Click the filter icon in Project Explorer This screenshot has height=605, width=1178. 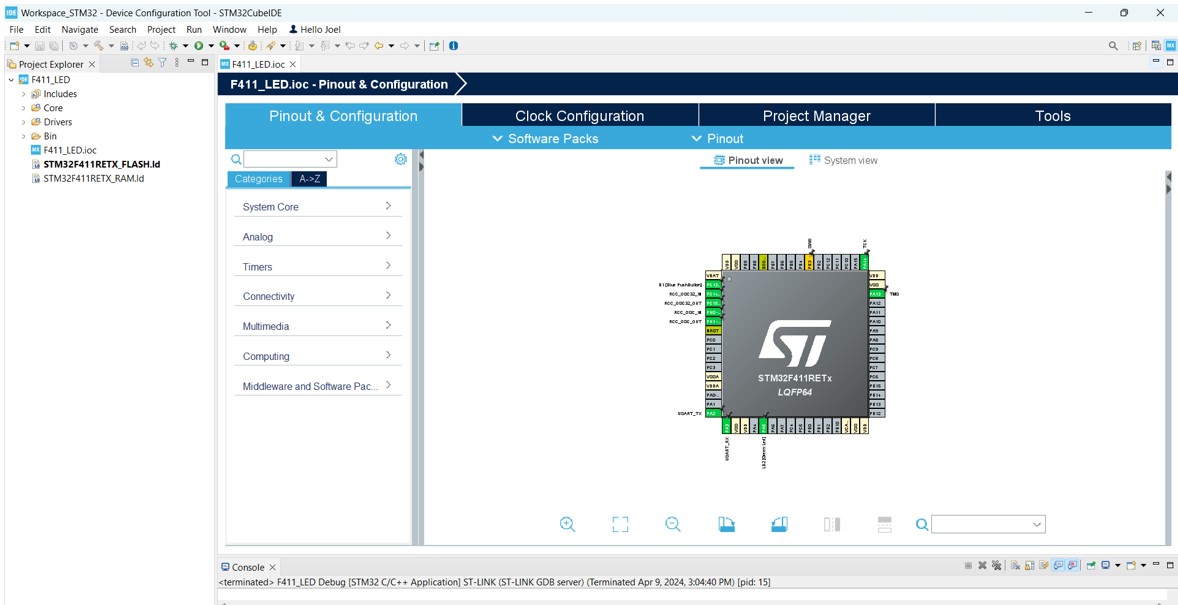[162, 63]
